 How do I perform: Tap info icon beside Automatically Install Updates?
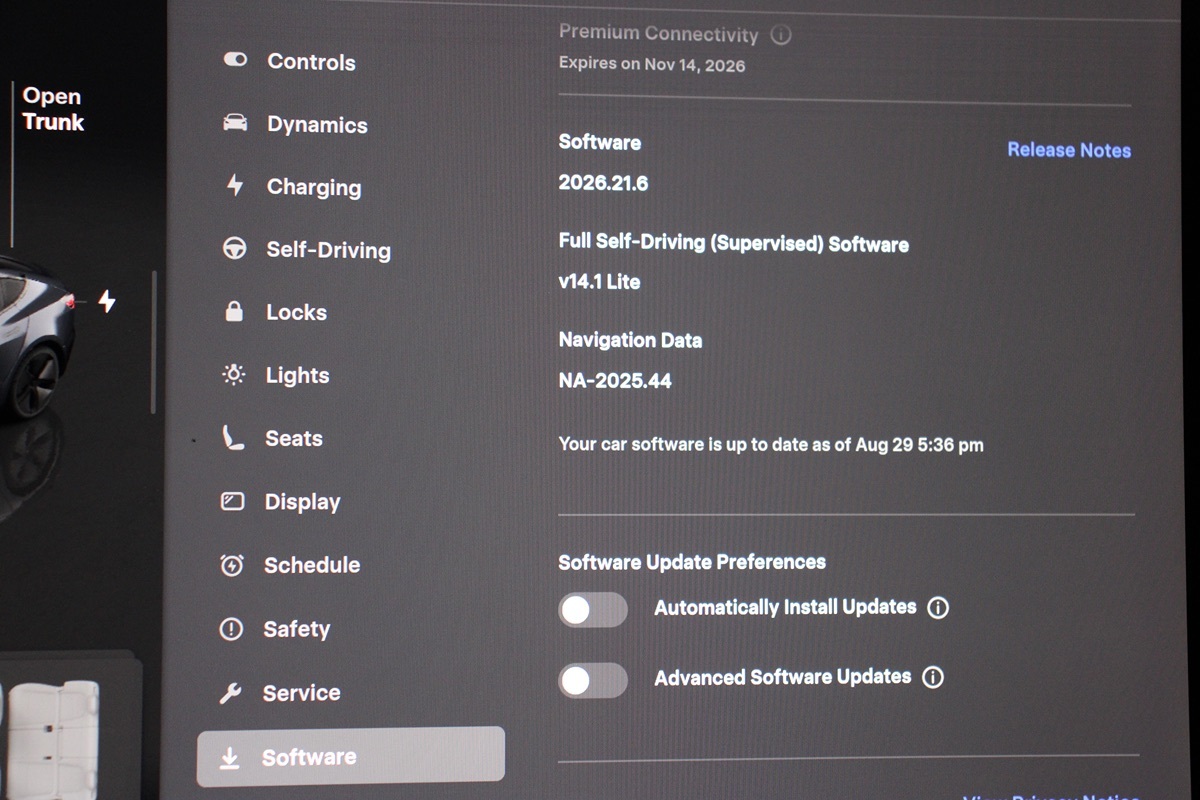coord(938,608)
